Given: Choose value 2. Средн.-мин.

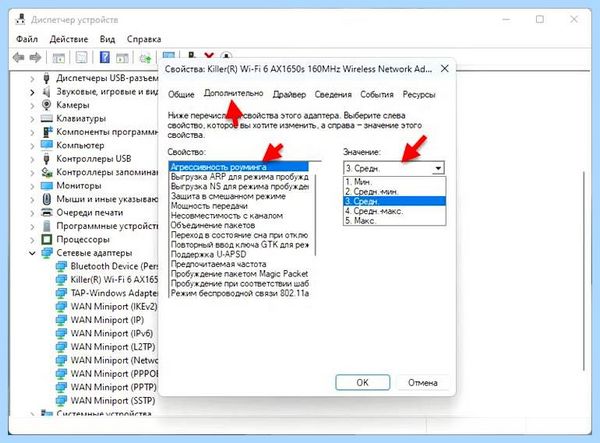Looking at the screenshot, I should [395, 191].
